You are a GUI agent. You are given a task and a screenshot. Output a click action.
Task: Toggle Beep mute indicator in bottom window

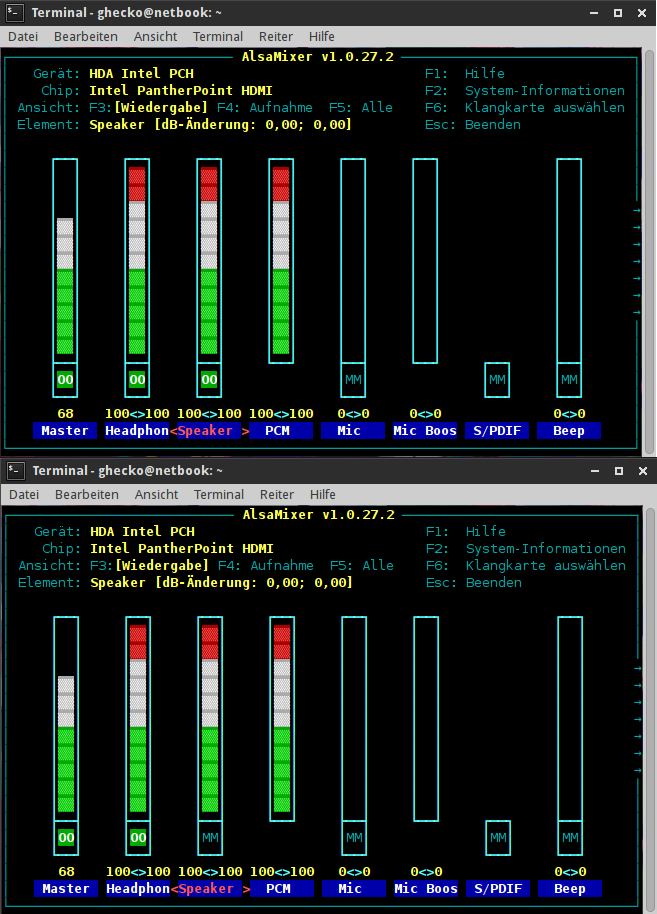tap(570, 838)
